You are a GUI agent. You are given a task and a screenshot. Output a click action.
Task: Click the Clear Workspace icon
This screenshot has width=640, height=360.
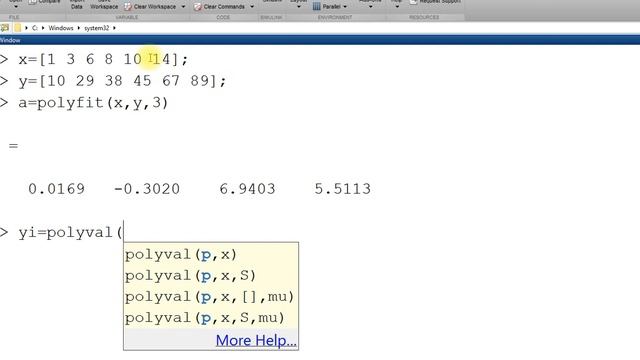point(128,7)
